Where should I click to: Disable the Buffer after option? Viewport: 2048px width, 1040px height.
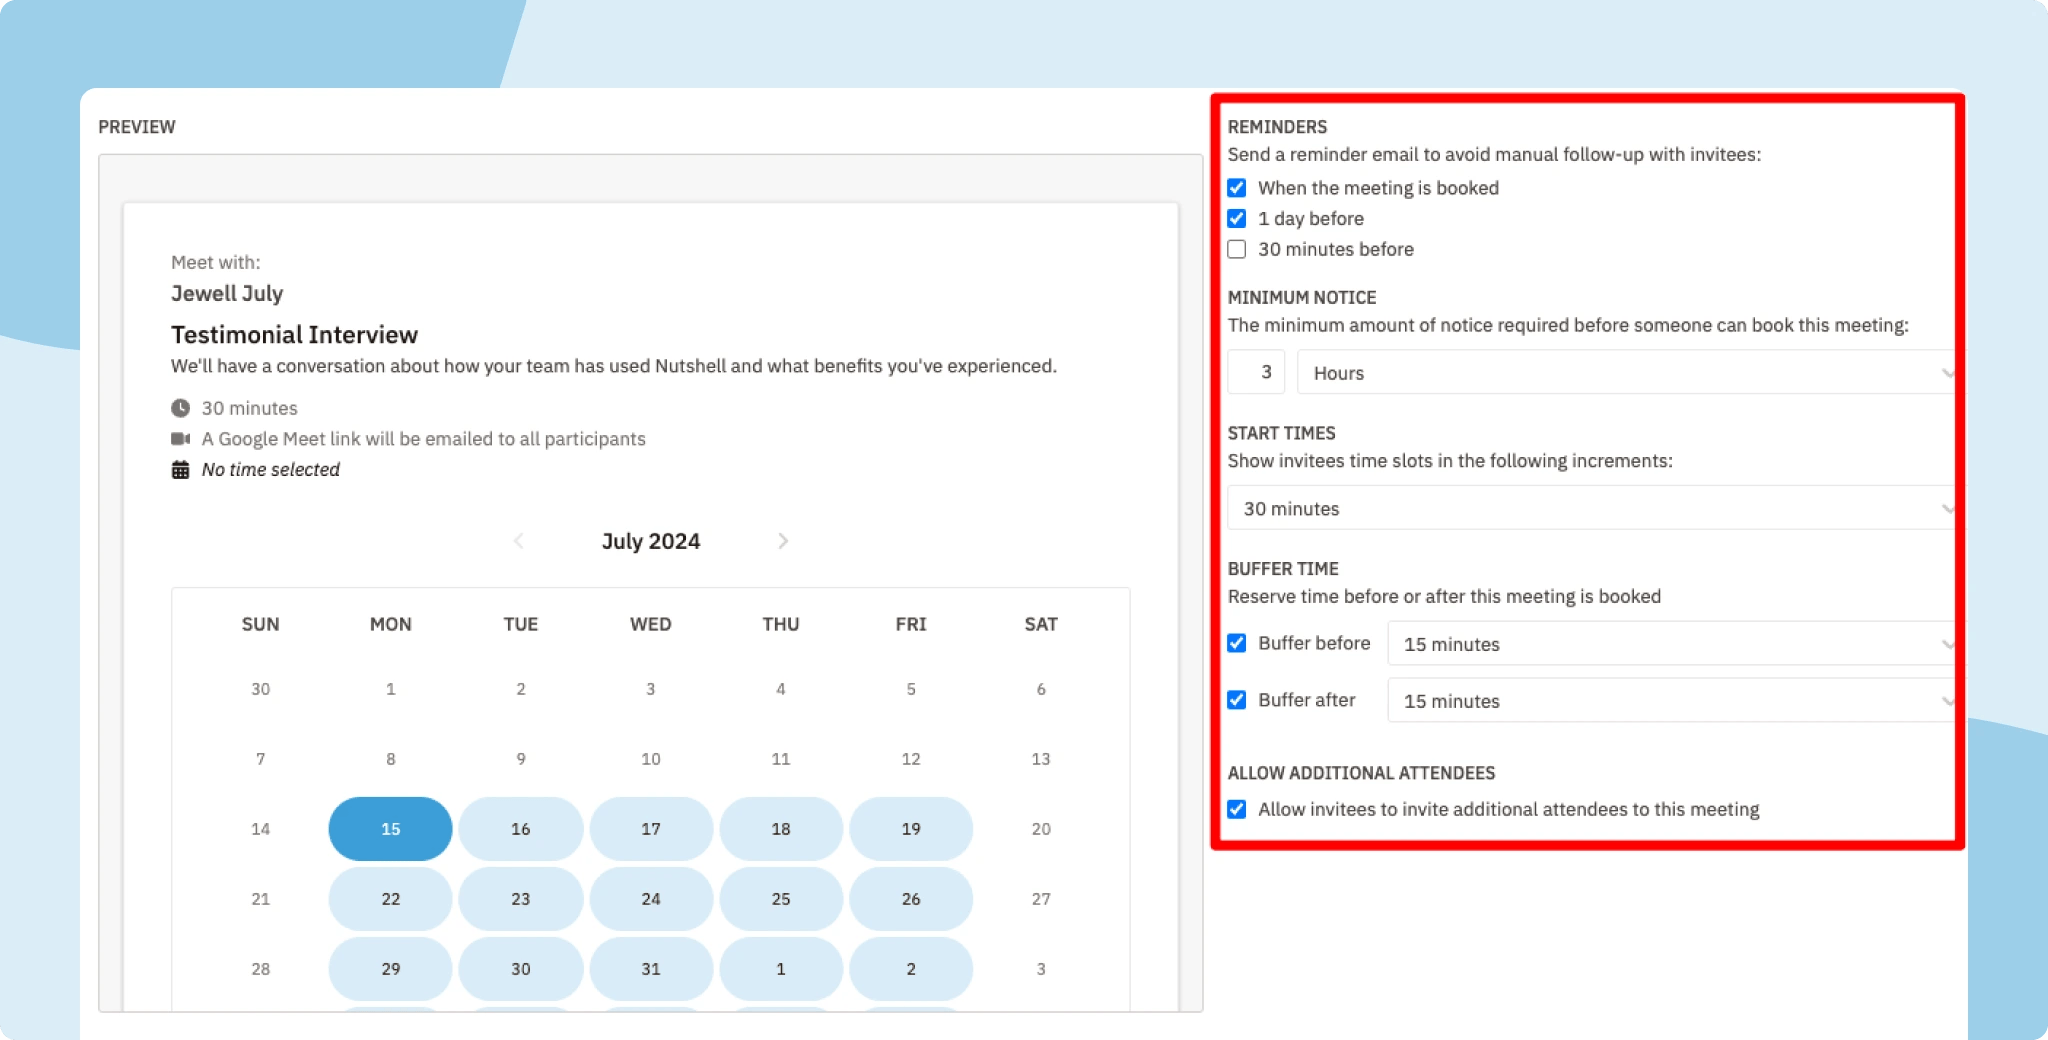coord(1237,700)
